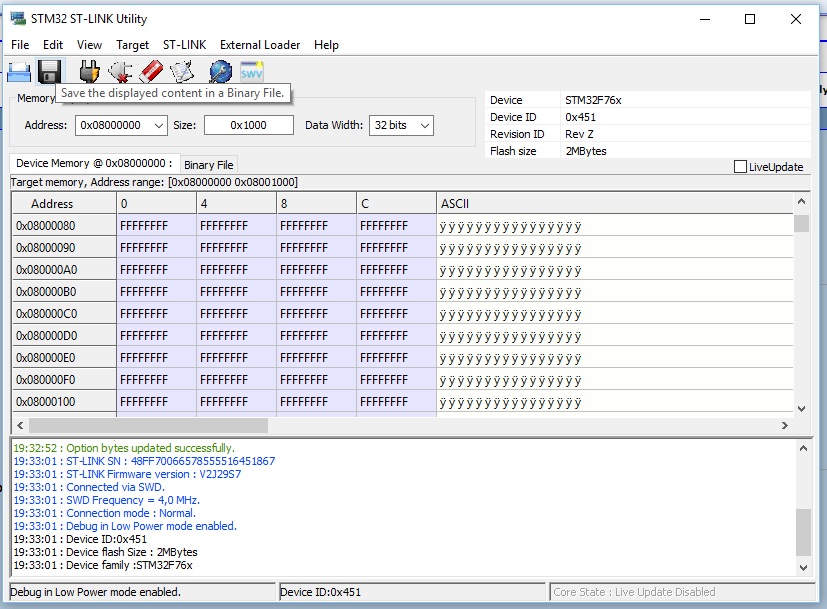Click the globe update icon
Image resolution: width=827 pixels, height=609 pixels.
click(x=220, y=72)
